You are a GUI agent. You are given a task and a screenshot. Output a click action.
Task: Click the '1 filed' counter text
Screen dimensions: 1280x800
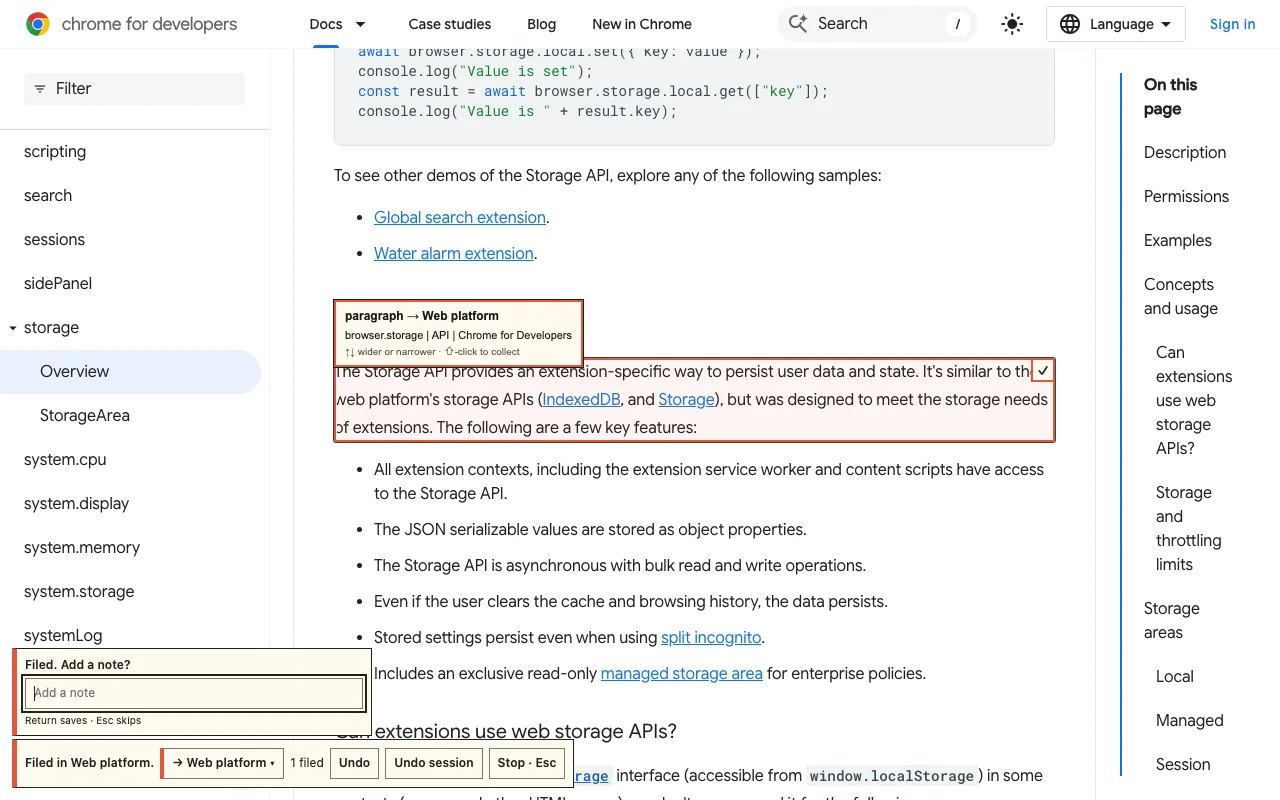pyautogui.click(x=307, y=763)
